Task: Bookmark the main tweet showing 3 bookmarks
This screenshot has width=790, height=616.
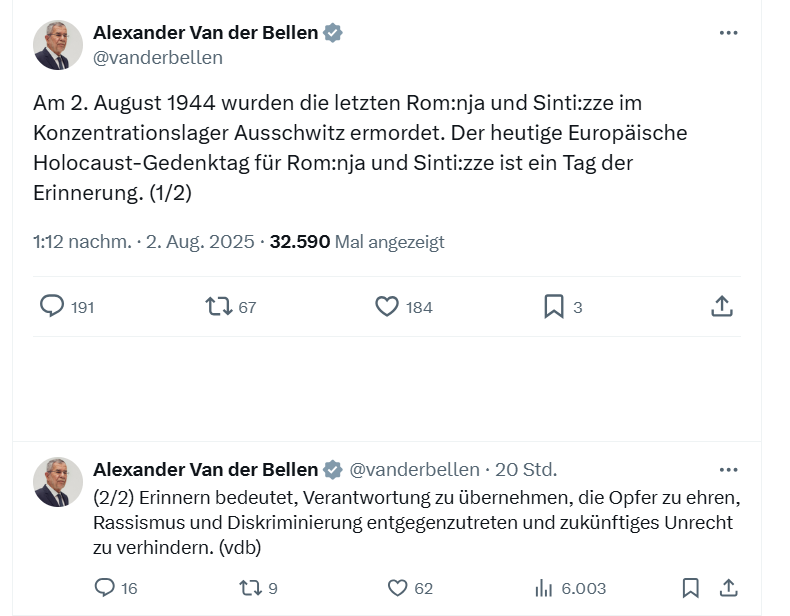Action: [554, 306]
